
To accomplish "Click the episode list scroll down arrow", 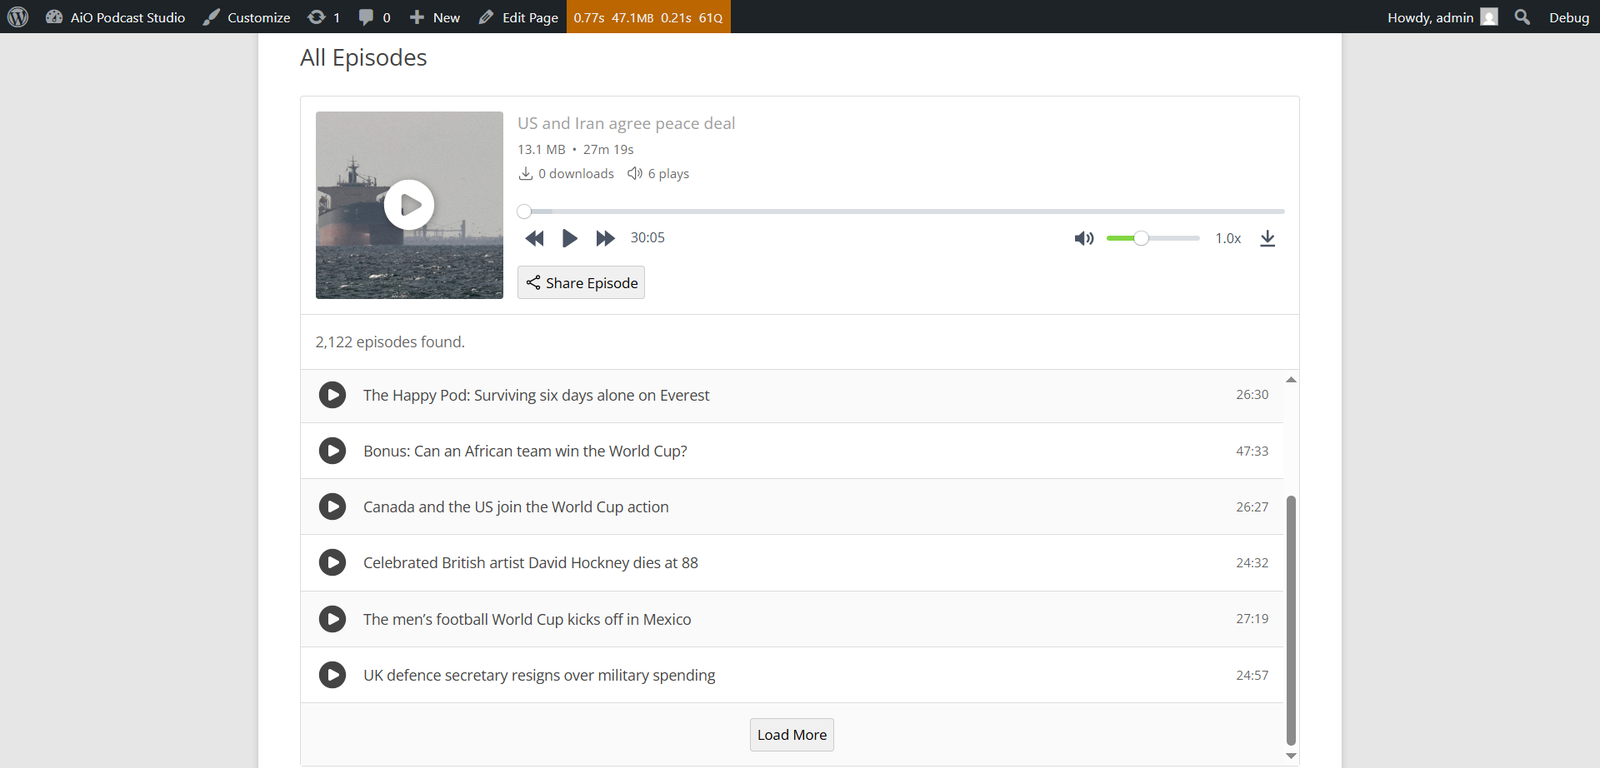I will (1291, 756).
